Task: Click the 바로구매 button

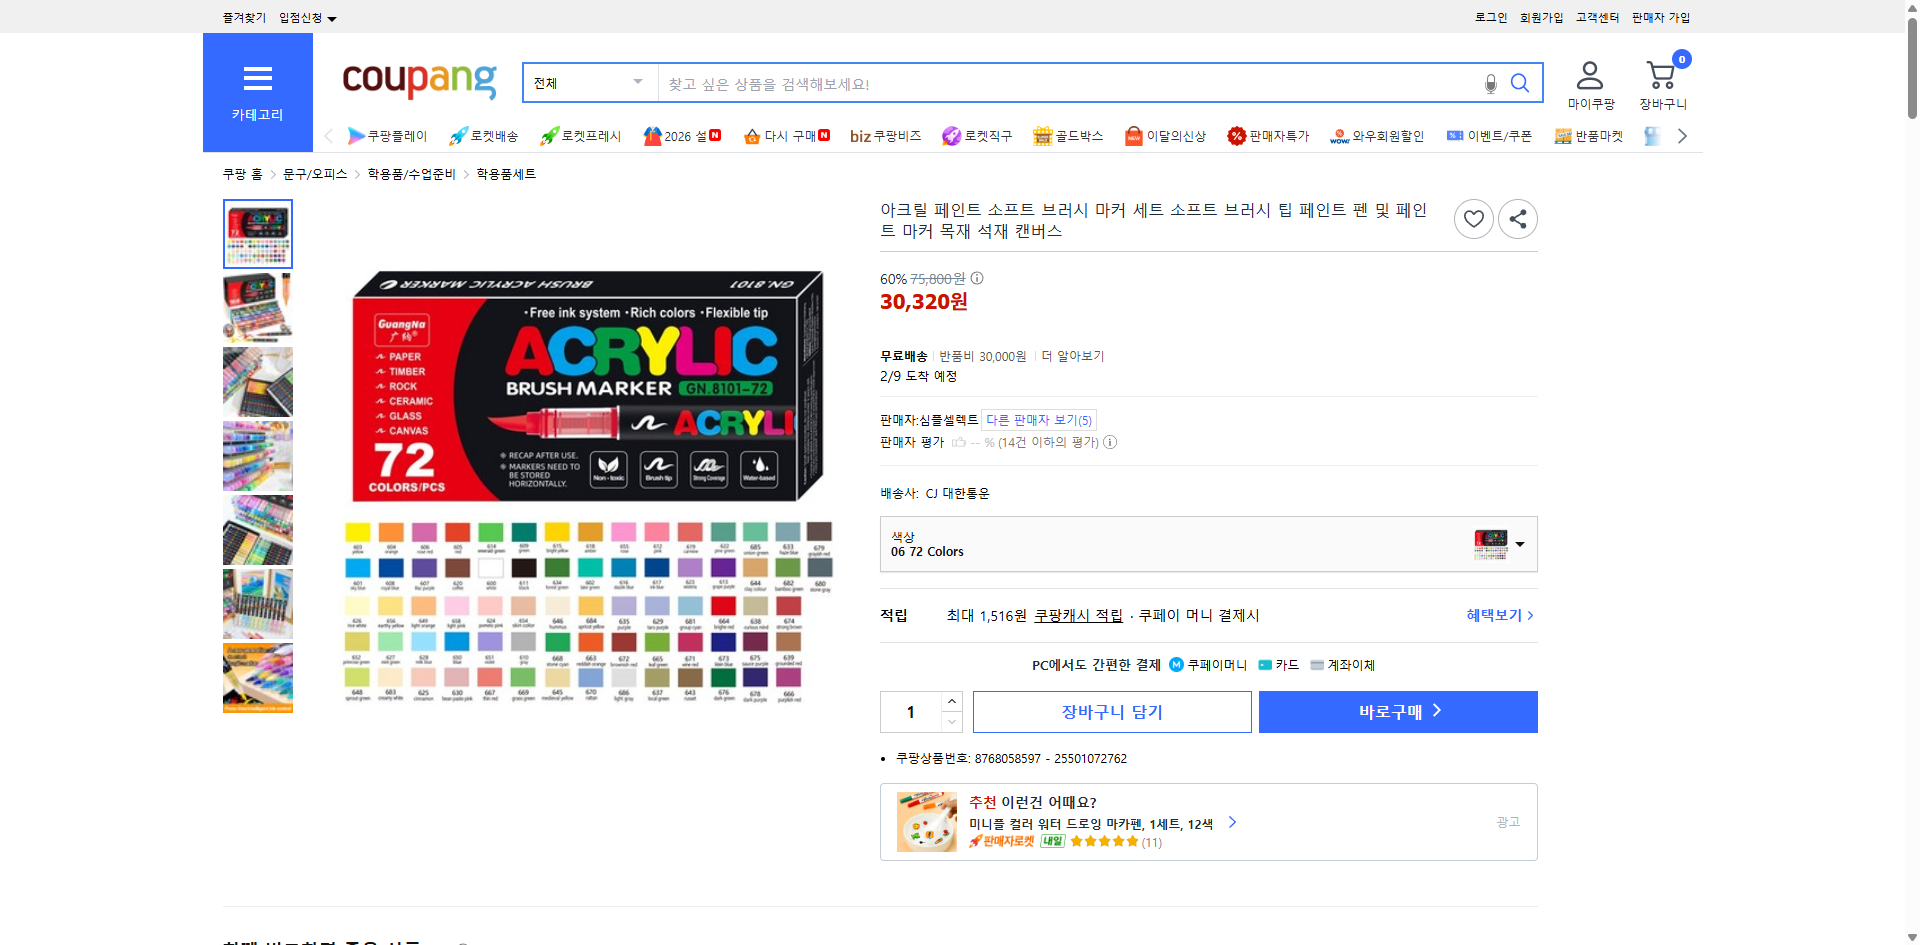Action: click(1398, 712)
